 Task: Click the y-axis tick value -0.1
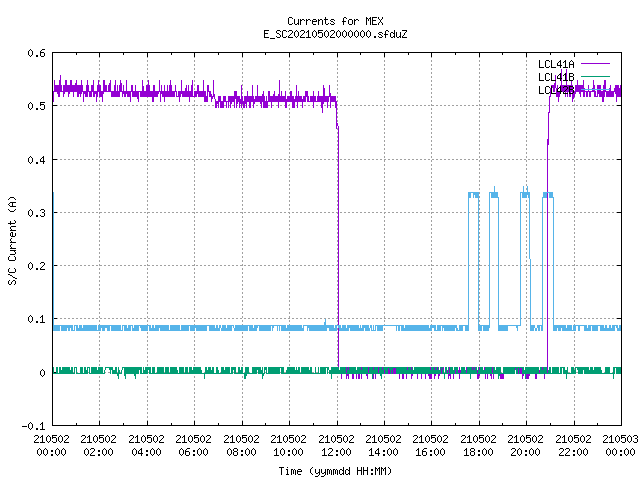click(33, 426)
